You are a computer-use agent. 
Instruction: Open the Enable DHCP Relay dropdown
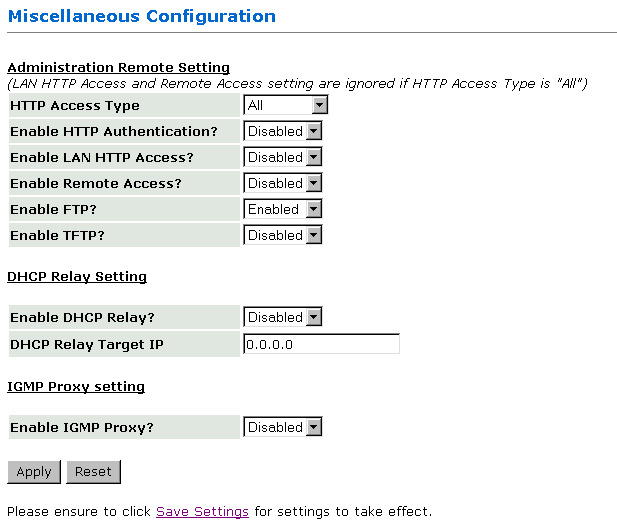click(283, 317)
